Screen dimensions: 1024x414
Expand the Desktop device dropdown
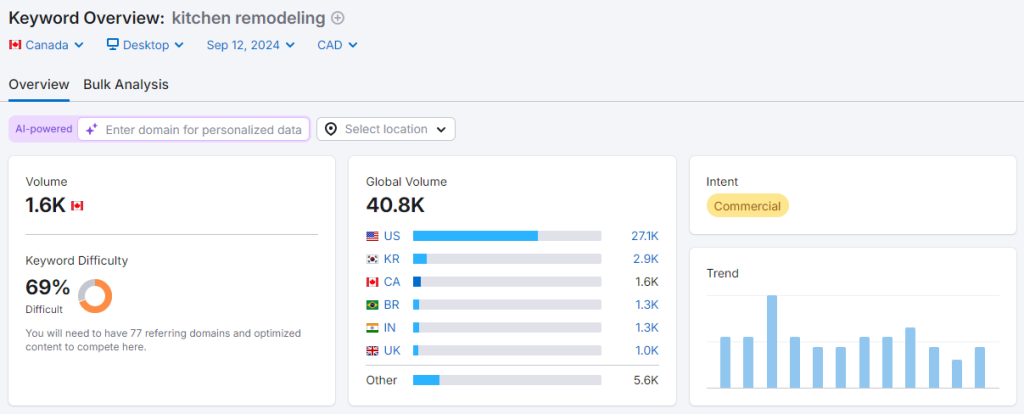point(145,45)
